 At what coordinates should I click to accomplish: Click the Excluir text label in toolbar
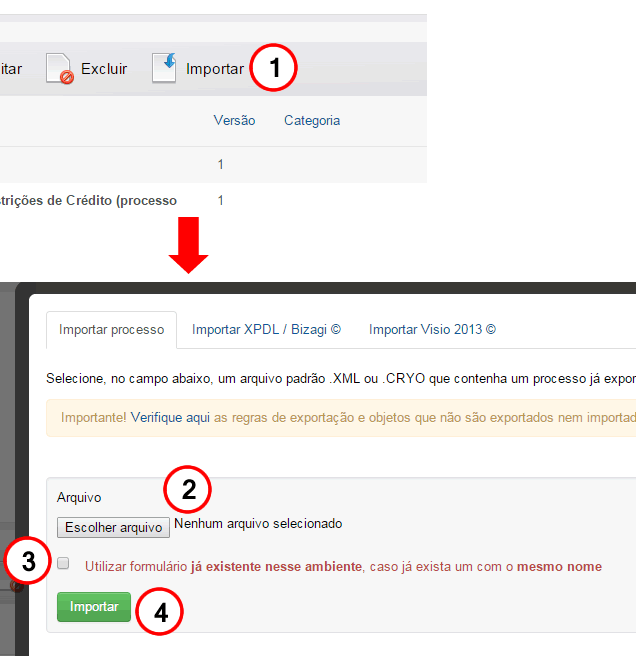(104, 69)
